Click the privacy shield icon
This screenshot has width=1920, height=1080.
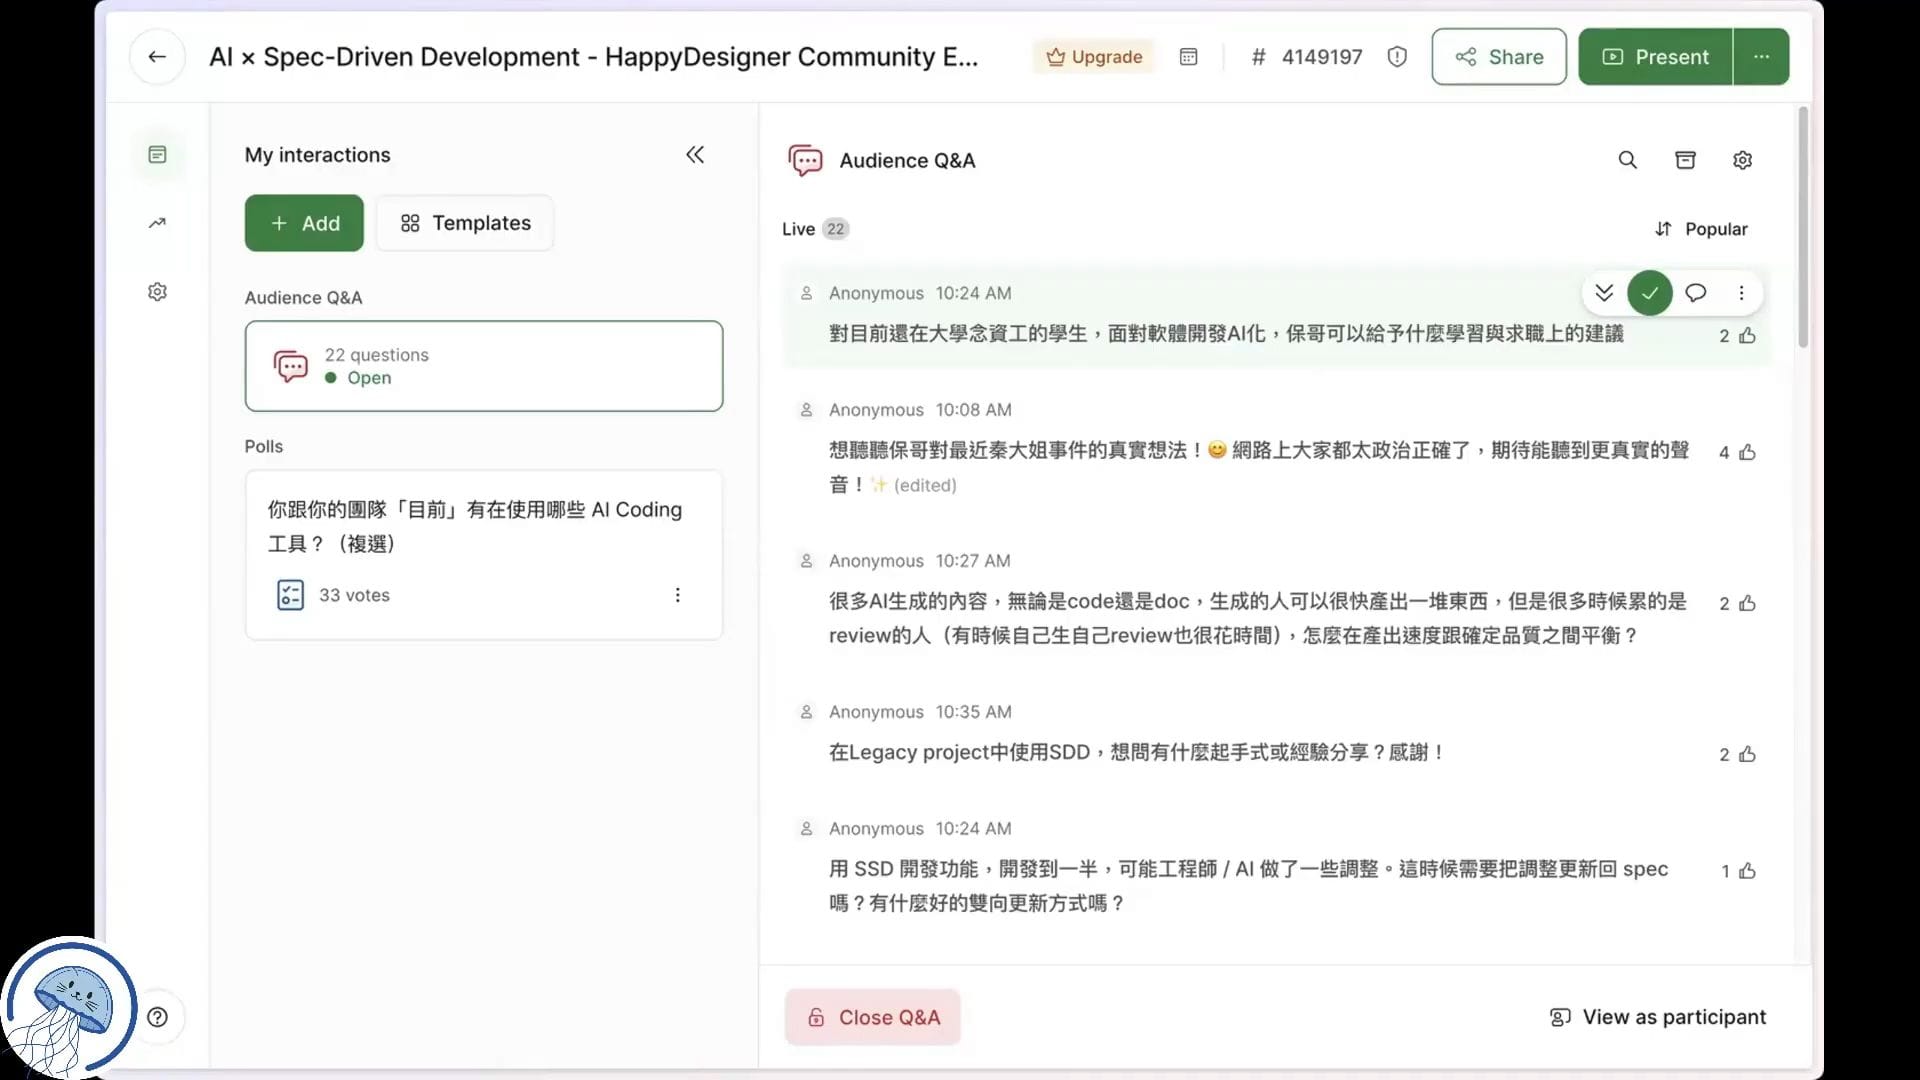(x=1397, y=57)
